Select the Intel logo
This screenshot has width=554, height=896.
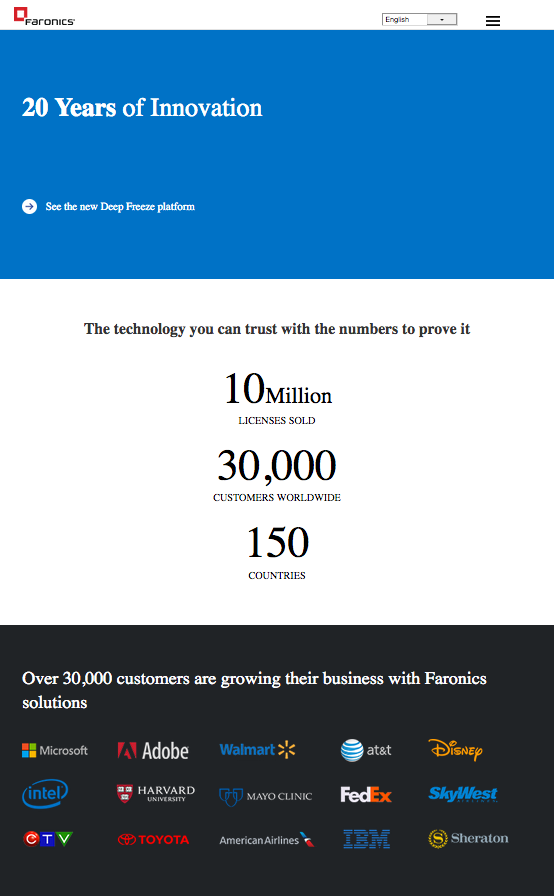(45, 794)
